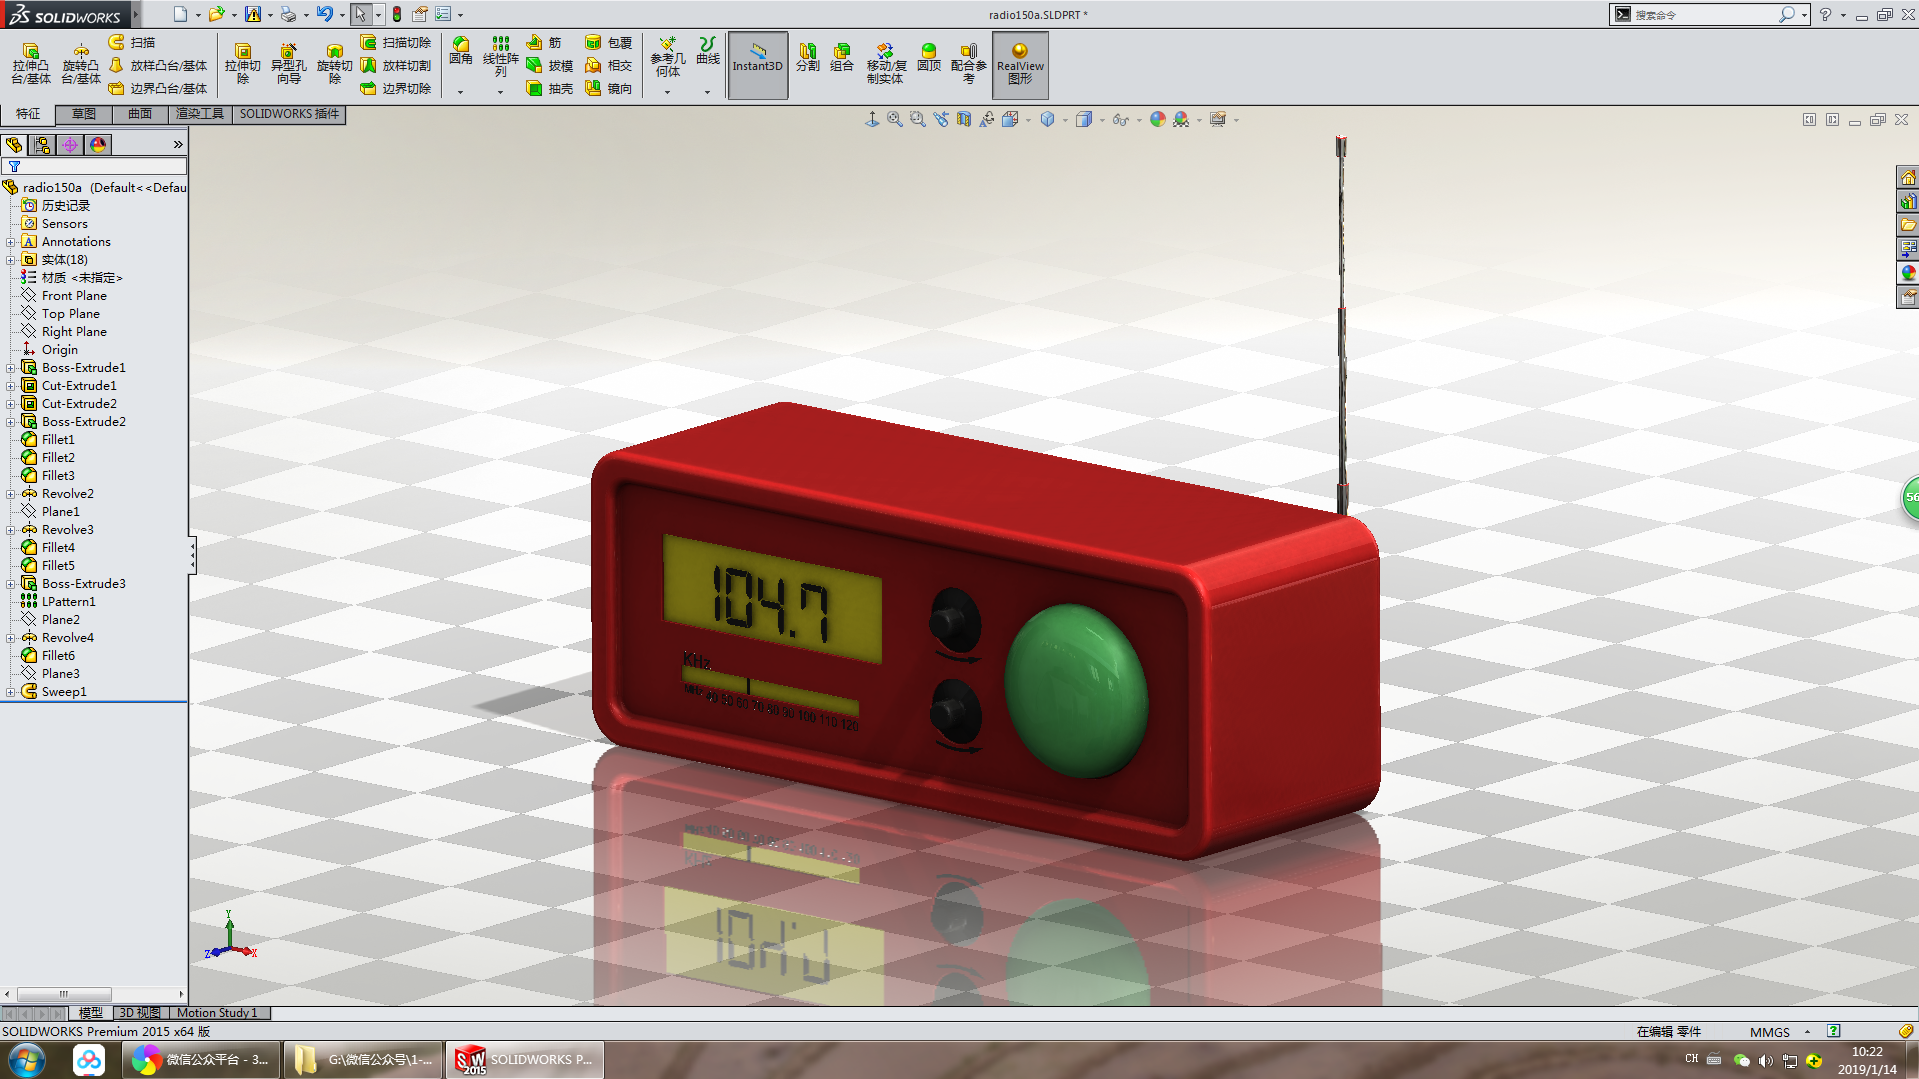The width and height of the screenshot is (1919, 1079).
Task: Select the Shell (抽壳) tool
Action: click(x=550, y=88)
